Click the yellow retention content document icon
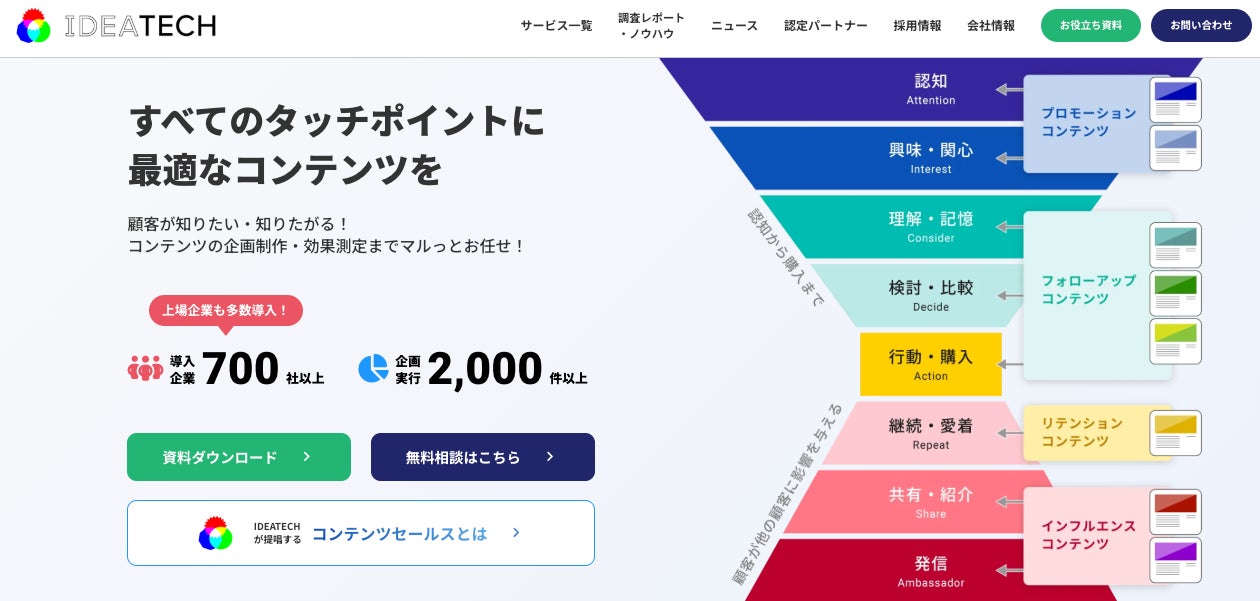Screen dimensions: 1260x601 tap(1175, 432)
